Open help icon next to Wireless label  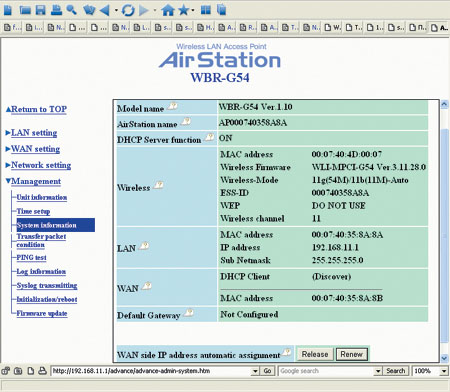pos(158,185)
